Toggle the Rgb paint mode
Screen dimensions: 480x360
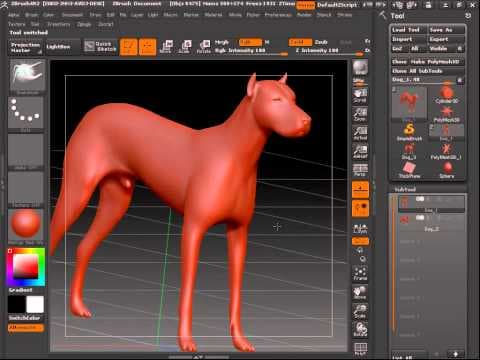click(251, 42)
